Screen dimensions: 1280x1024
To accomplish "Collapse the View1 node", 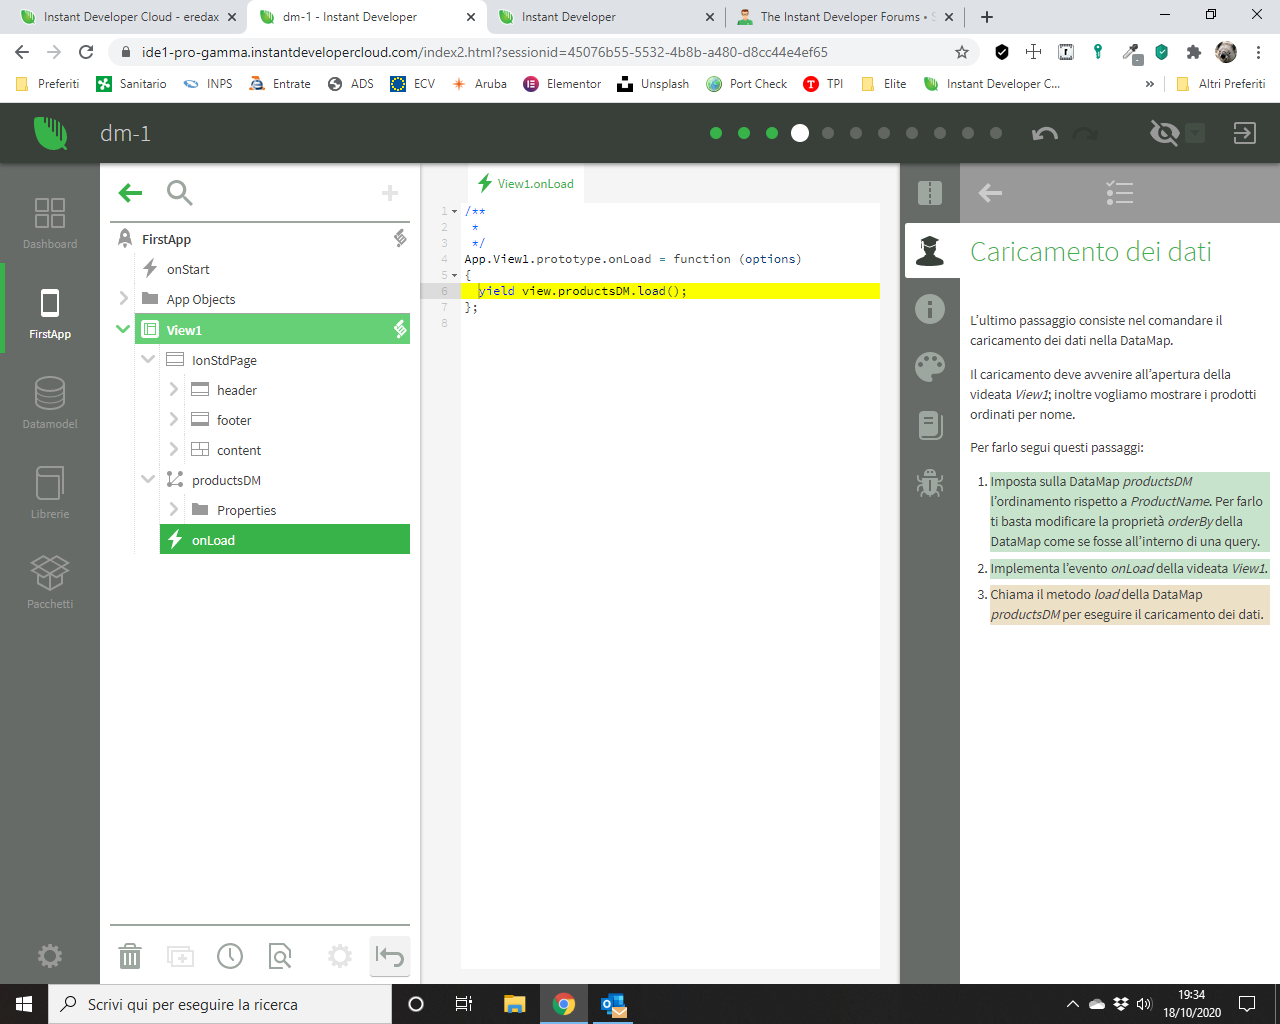I will (x=123, y=328).
